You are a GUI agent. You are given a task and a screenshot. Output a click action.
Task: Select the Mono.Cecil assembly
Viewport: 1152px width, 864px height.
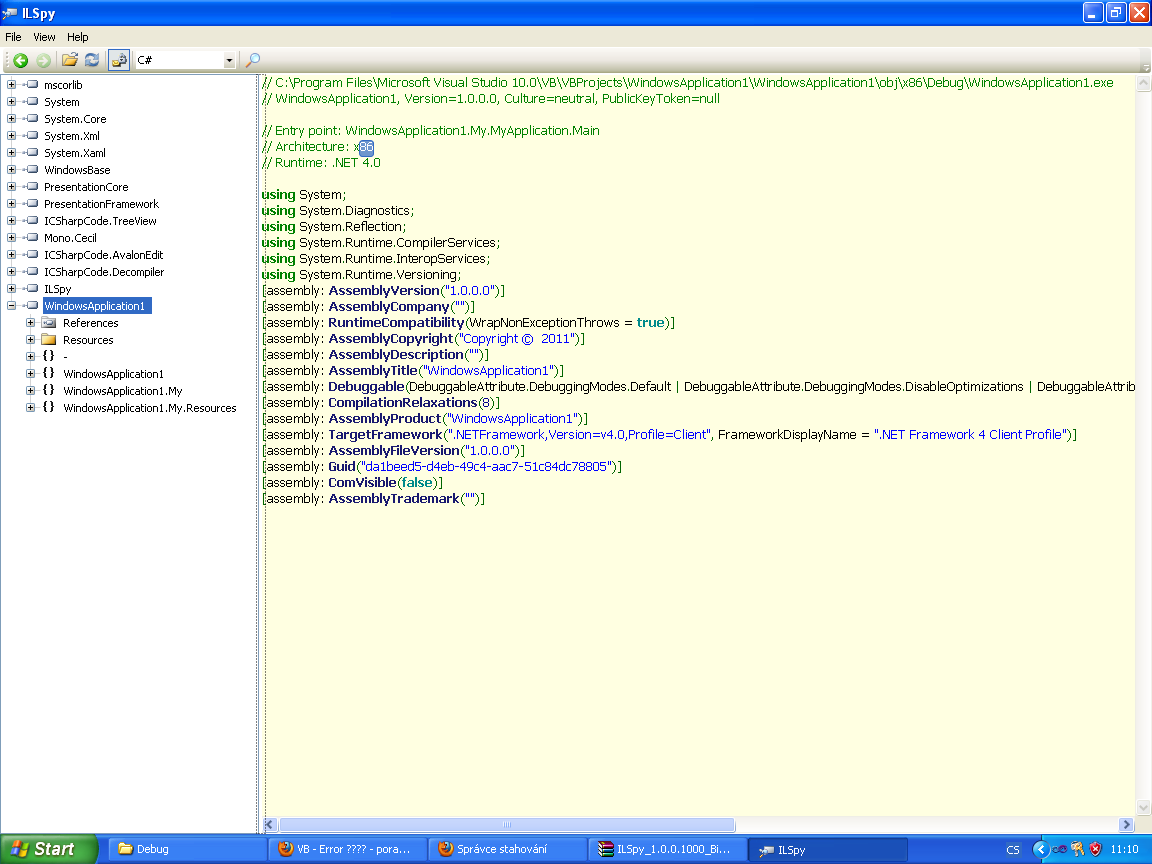click(70, 238)
